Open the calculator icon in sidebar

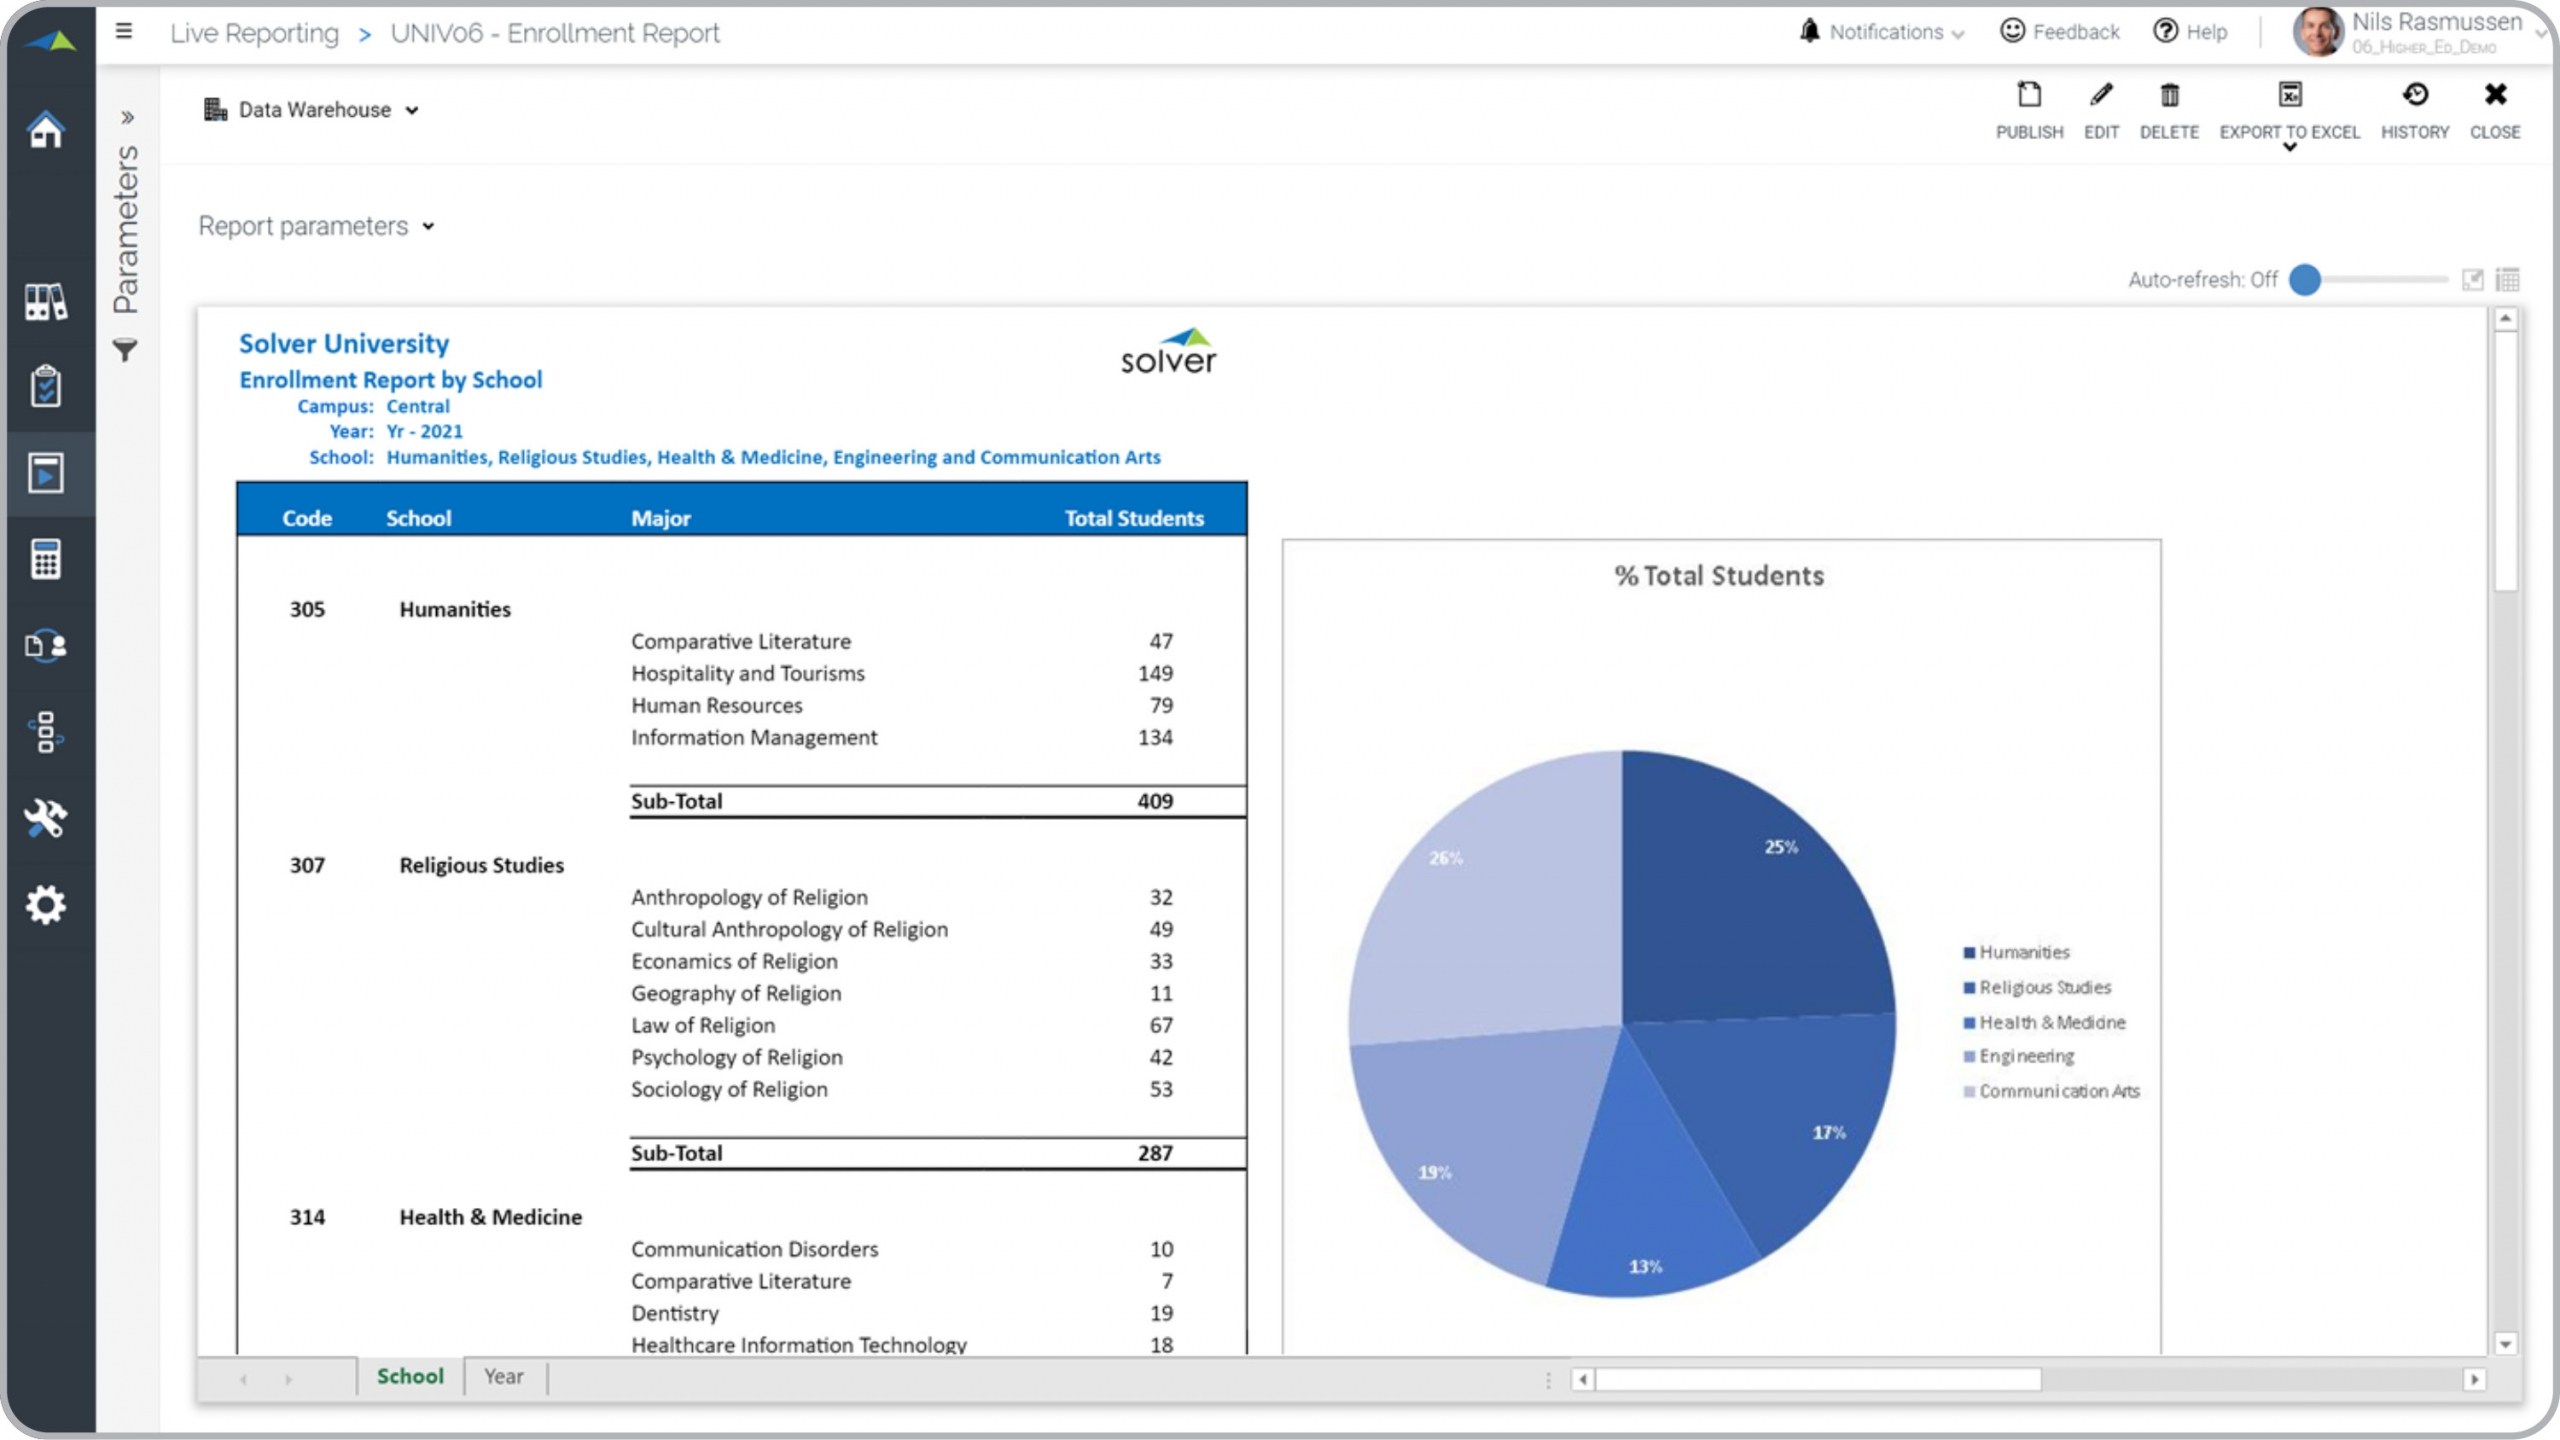pos(46,559)
